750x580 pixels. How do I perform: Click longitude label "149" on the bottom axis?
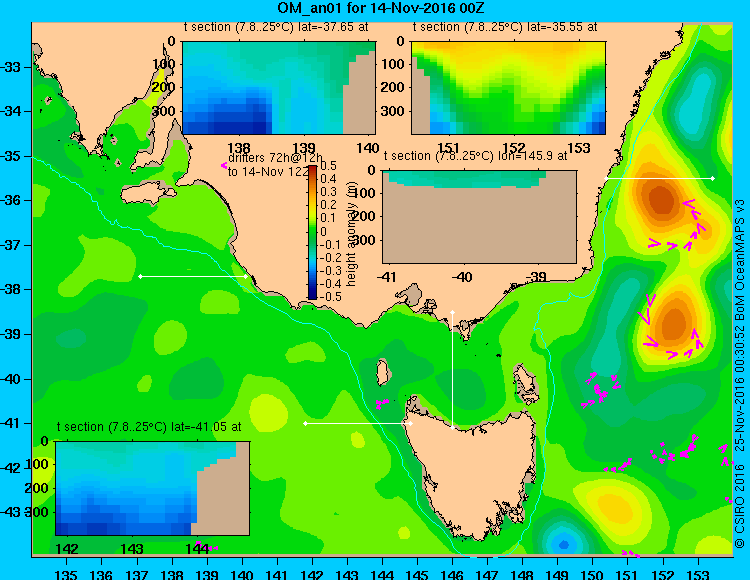[557, 574]
